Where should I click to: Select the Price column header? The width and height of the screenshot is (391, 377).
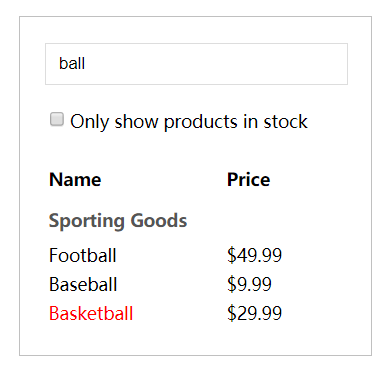pyautogui.click(x=248, y=180)
